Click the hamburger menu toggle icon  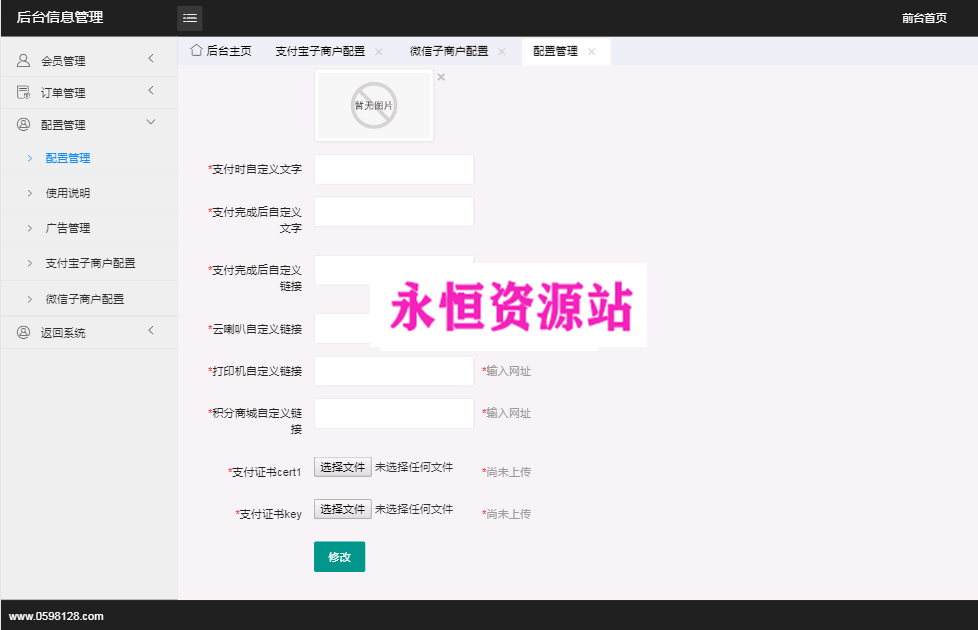(x=190, y=18)
